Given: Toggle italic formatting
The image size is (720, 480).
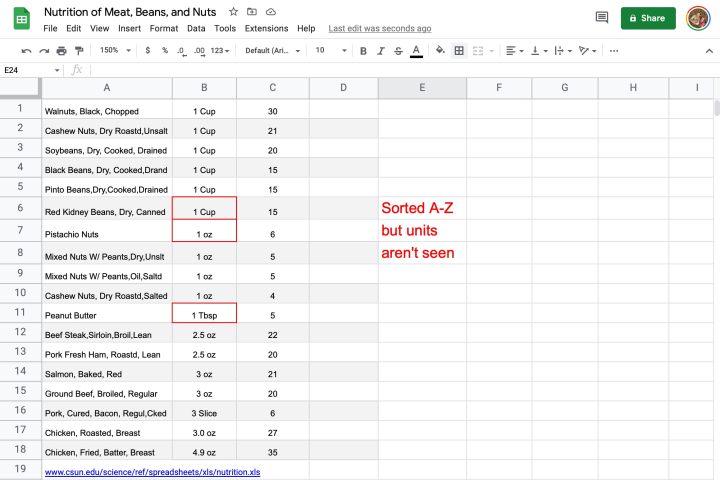Looking at the screenshot, I should pos(381,51).
